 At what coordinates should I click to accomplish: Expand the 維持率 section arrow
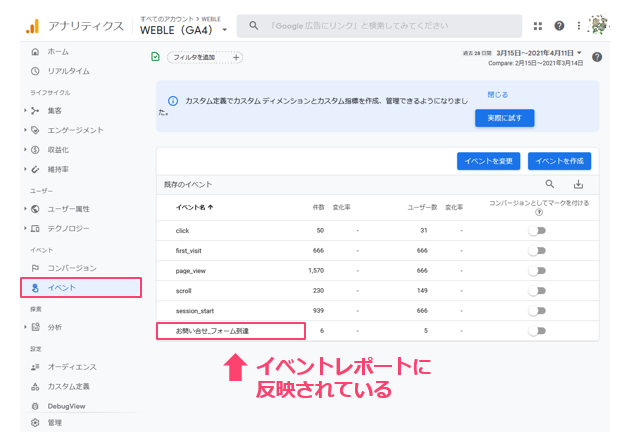click(25, 169)
